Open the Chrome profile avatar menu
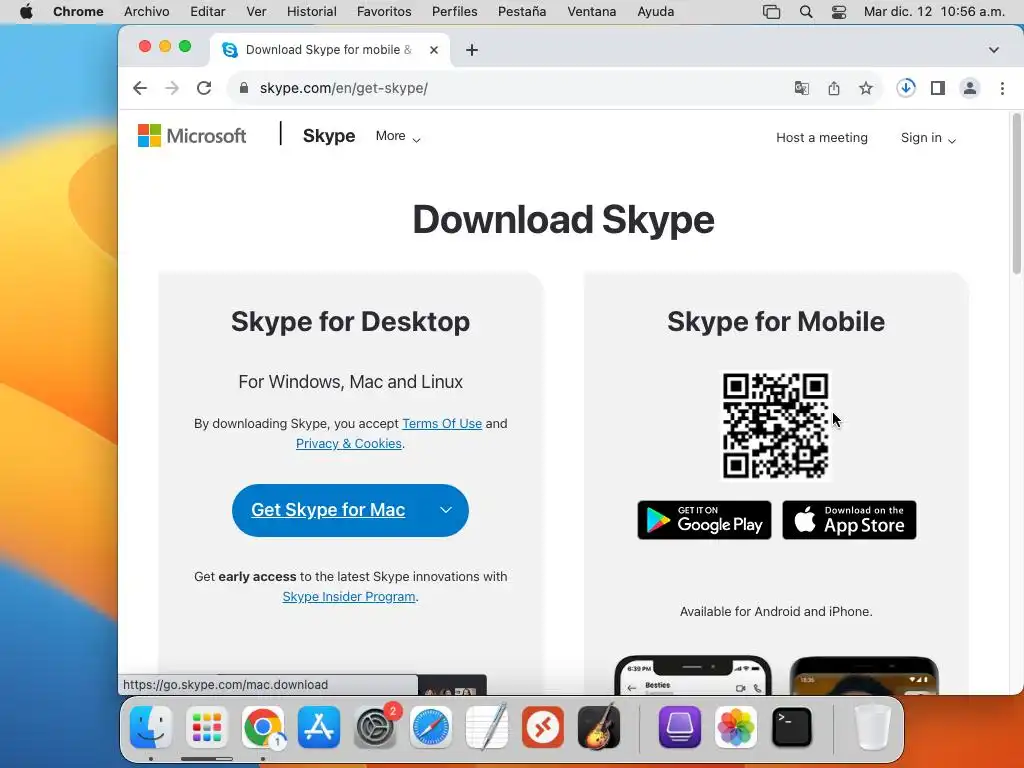This screenshot has height=768, width=1024. 970,88
